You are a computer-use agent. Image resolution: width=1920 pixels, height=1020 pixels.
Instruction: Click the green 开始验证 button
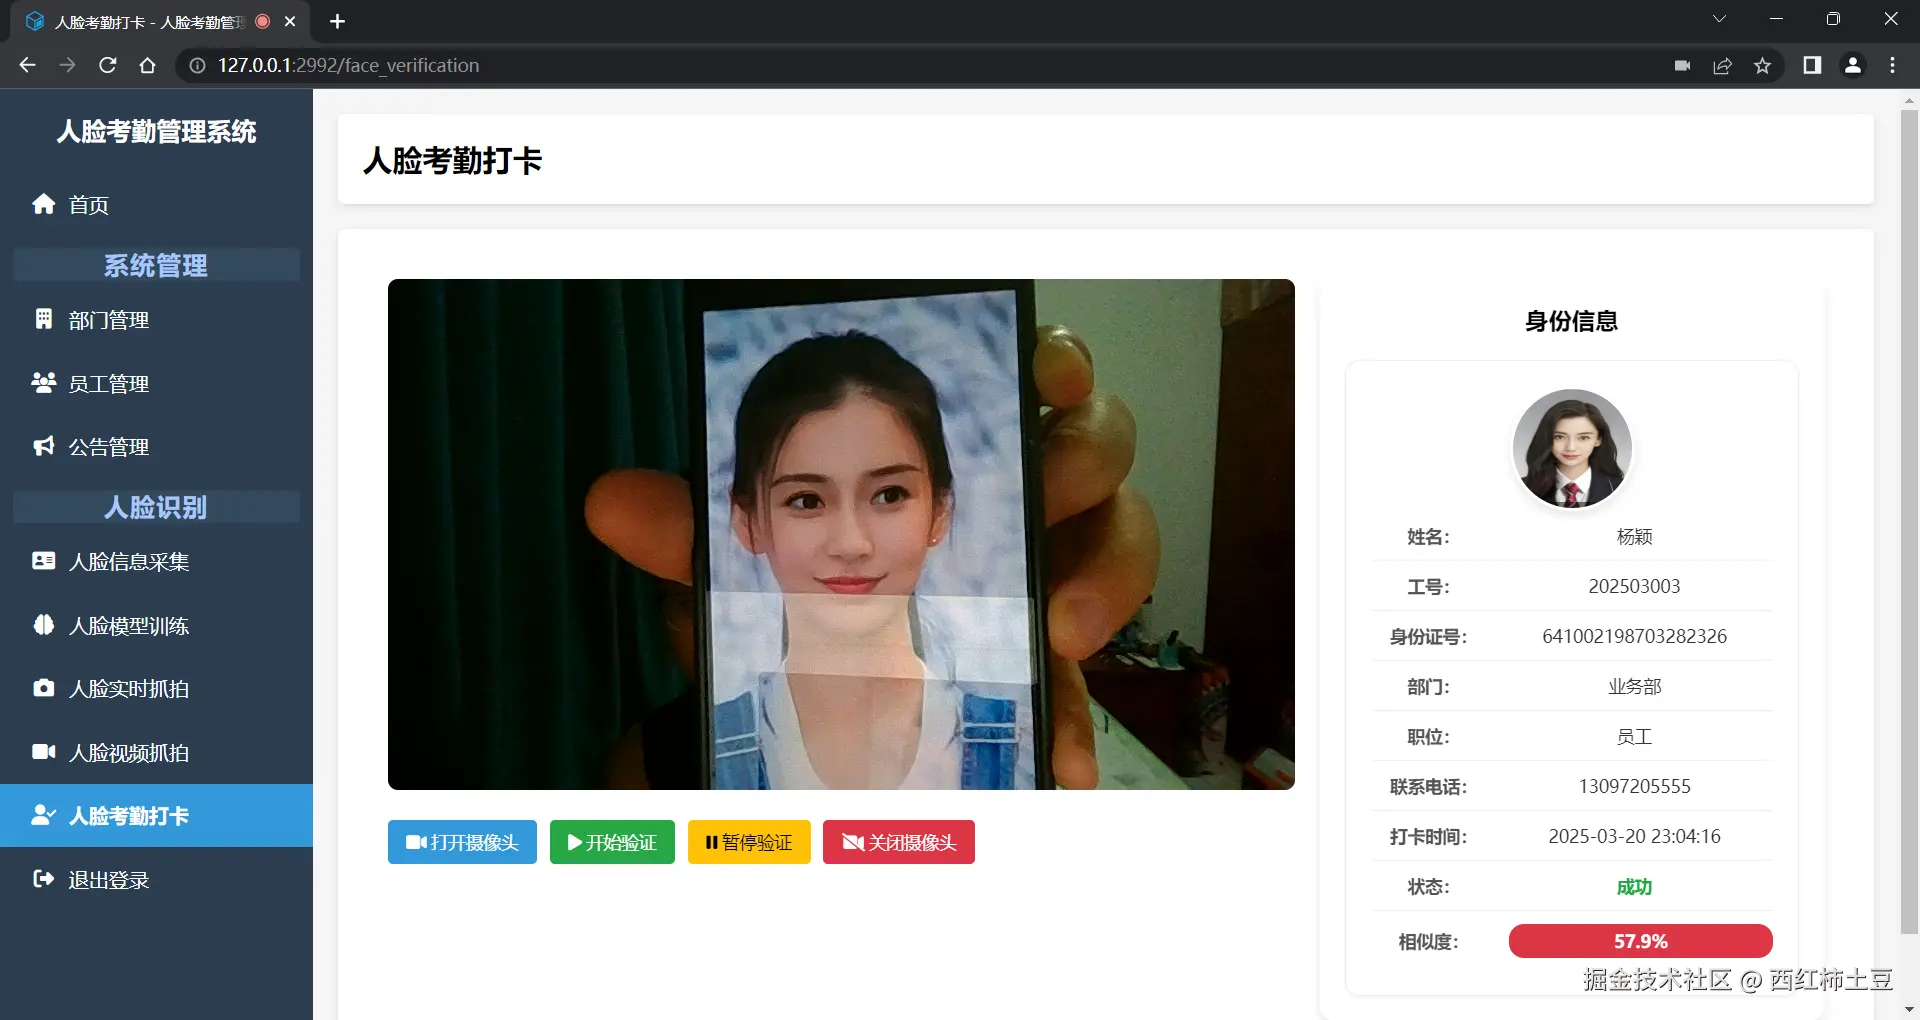[611, 842]
